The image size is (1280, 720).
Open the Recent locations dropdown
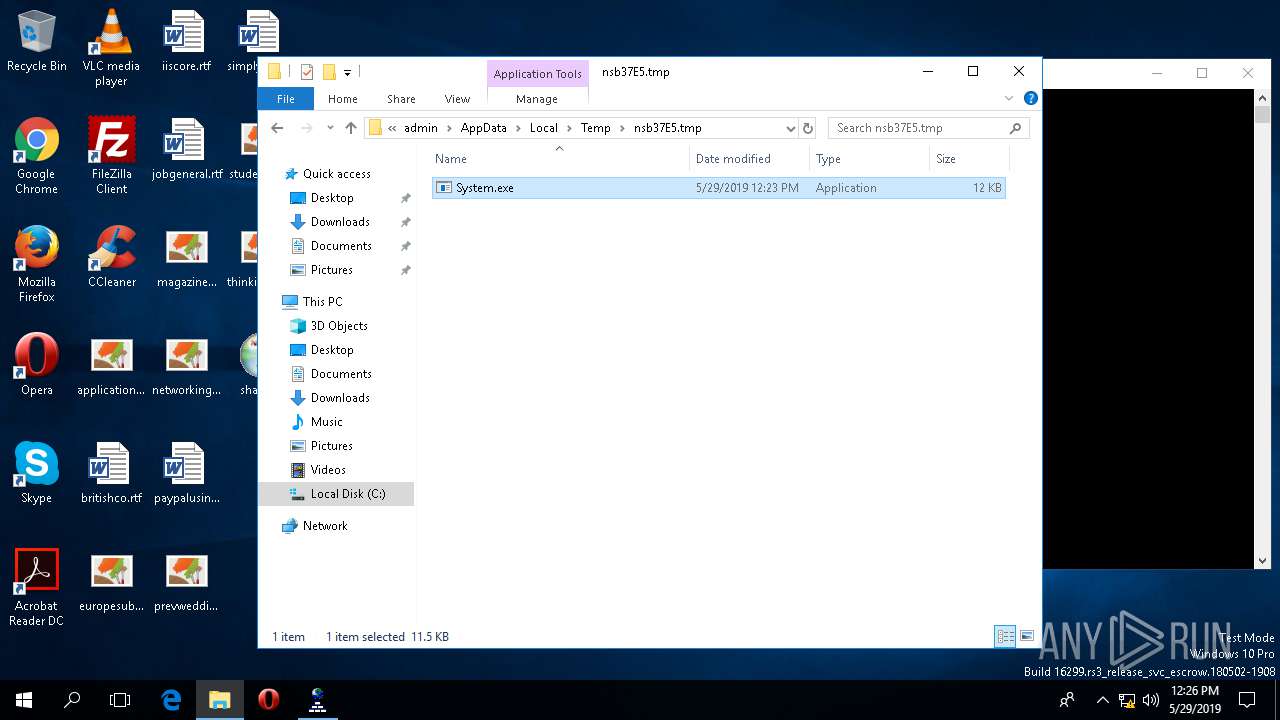coord(330,128)
